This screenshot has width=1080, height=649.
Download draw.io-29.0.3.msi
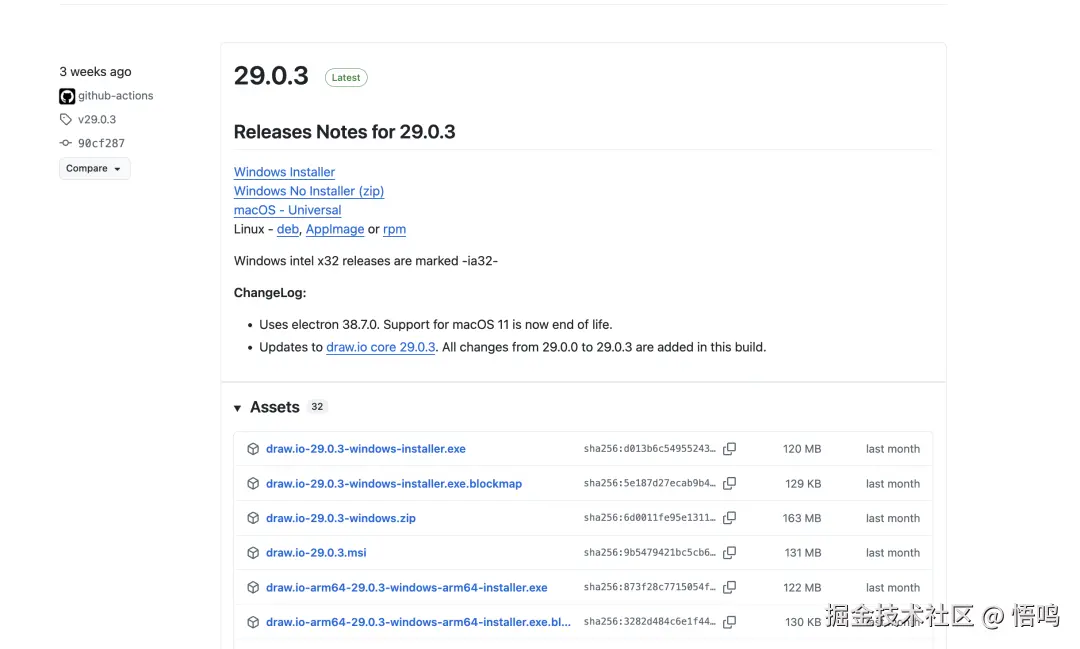click(x=316, y=553)
